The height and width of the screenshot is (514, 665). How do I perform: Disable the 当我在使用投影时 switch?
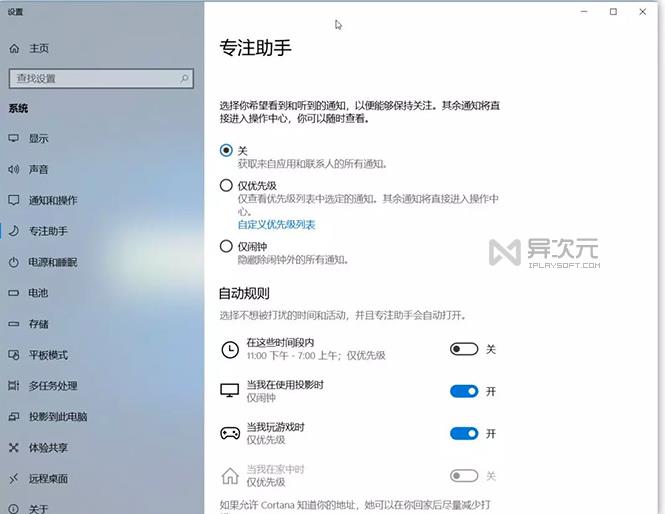tap(464, 391)
